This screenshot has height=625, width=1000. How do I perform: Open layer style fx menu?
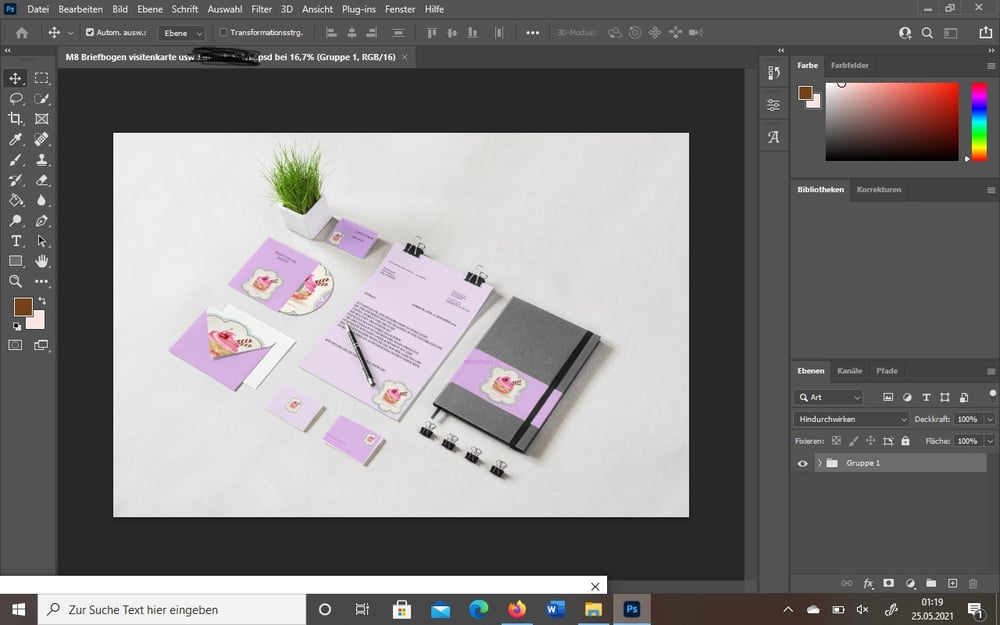pos(868,583)
